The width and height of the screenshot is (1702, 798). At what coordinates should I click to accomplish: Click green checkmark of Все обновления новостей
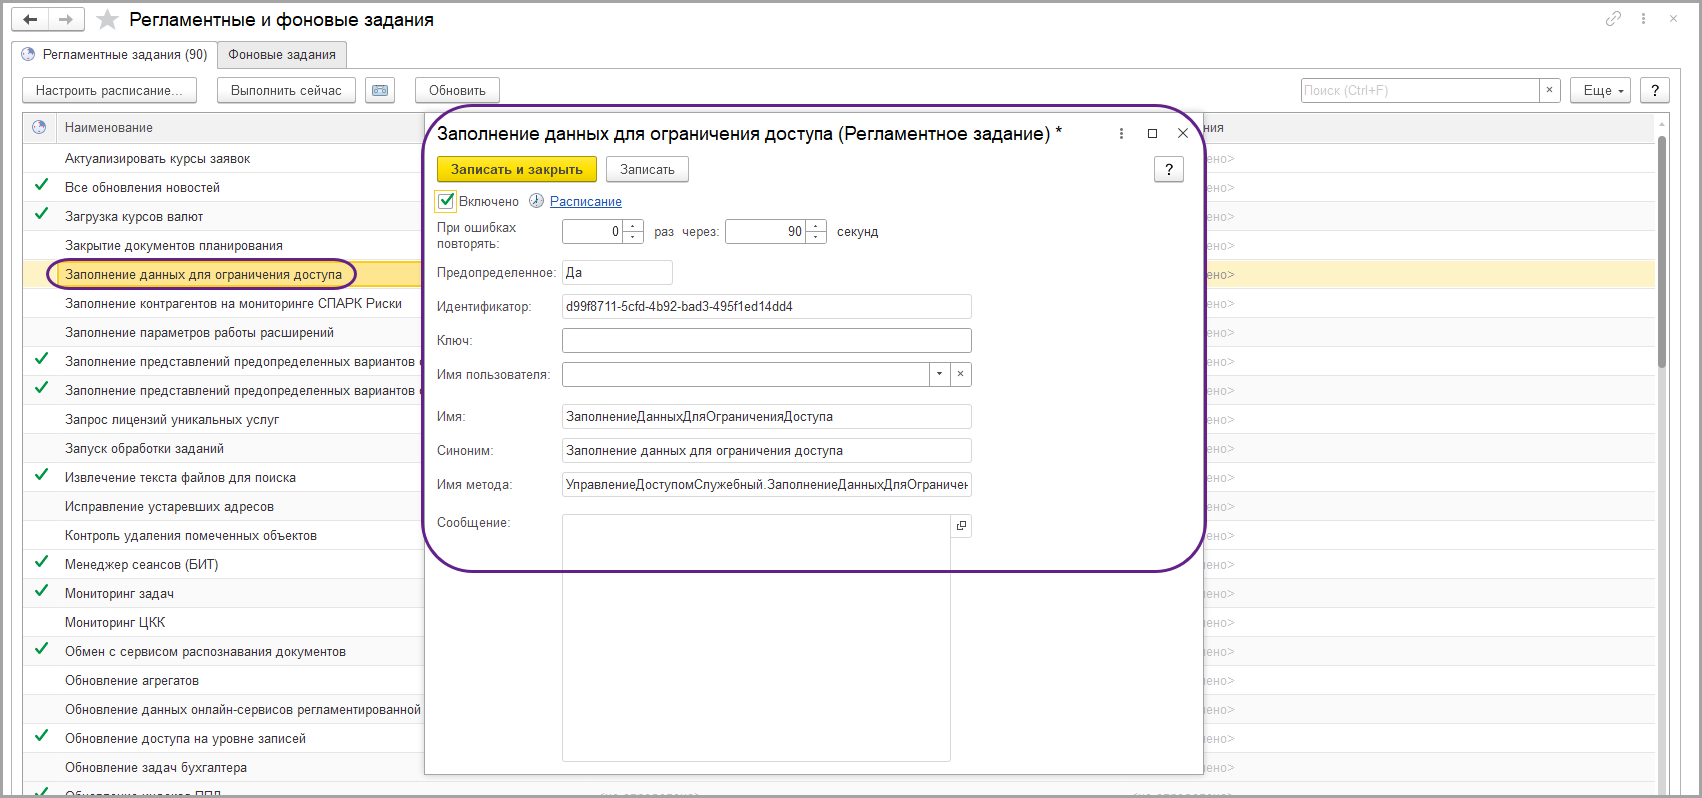click(x=41, y=185)
